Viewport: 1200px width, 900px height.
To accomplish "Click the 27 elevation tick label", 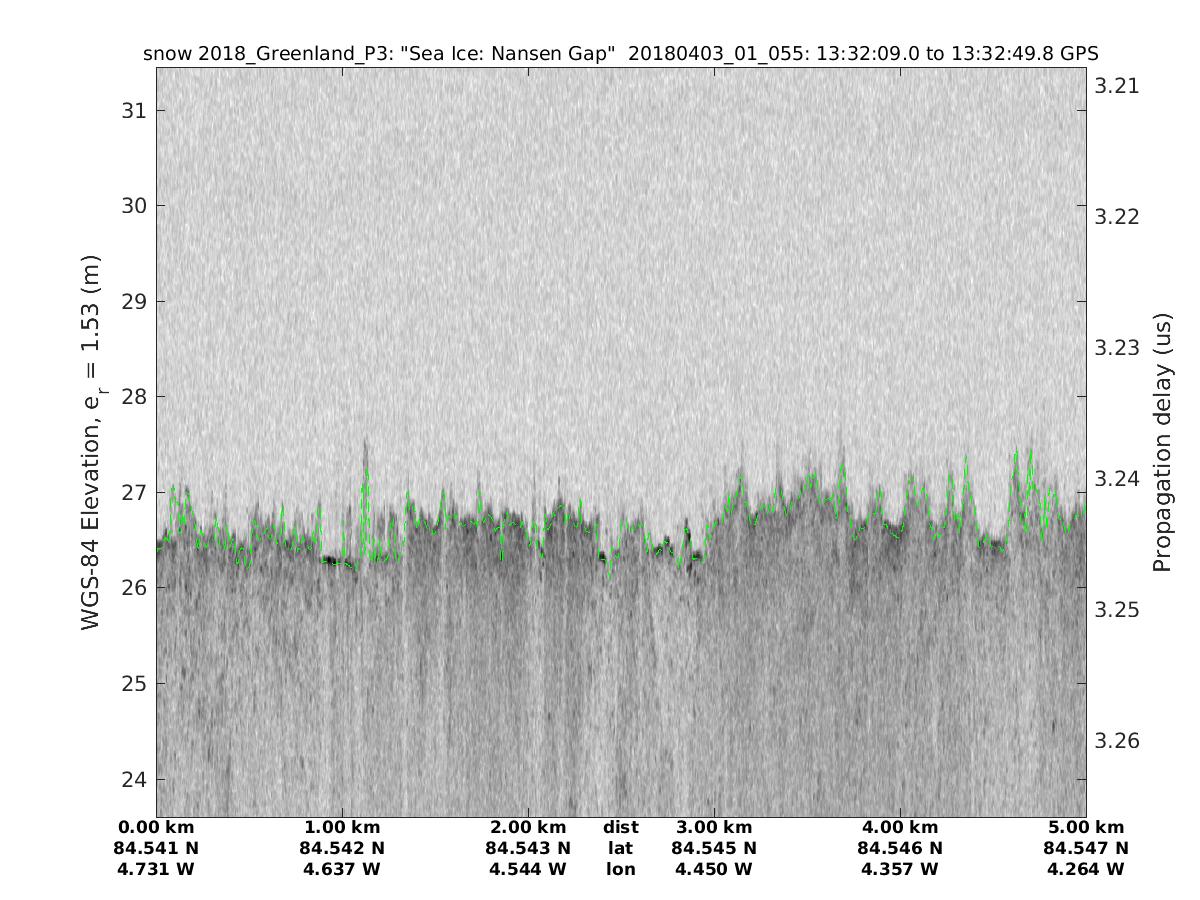I will coord(133,492).
